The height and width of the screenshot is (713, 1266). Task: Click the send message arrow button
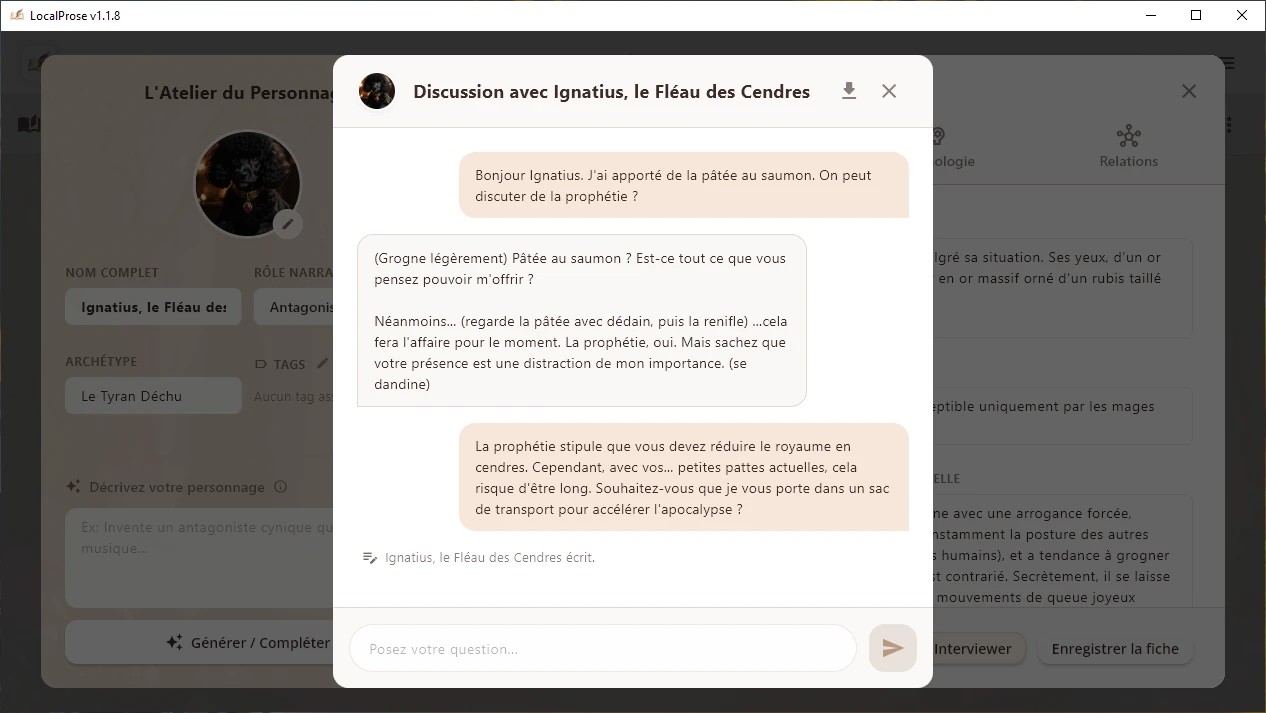point(892,648)
